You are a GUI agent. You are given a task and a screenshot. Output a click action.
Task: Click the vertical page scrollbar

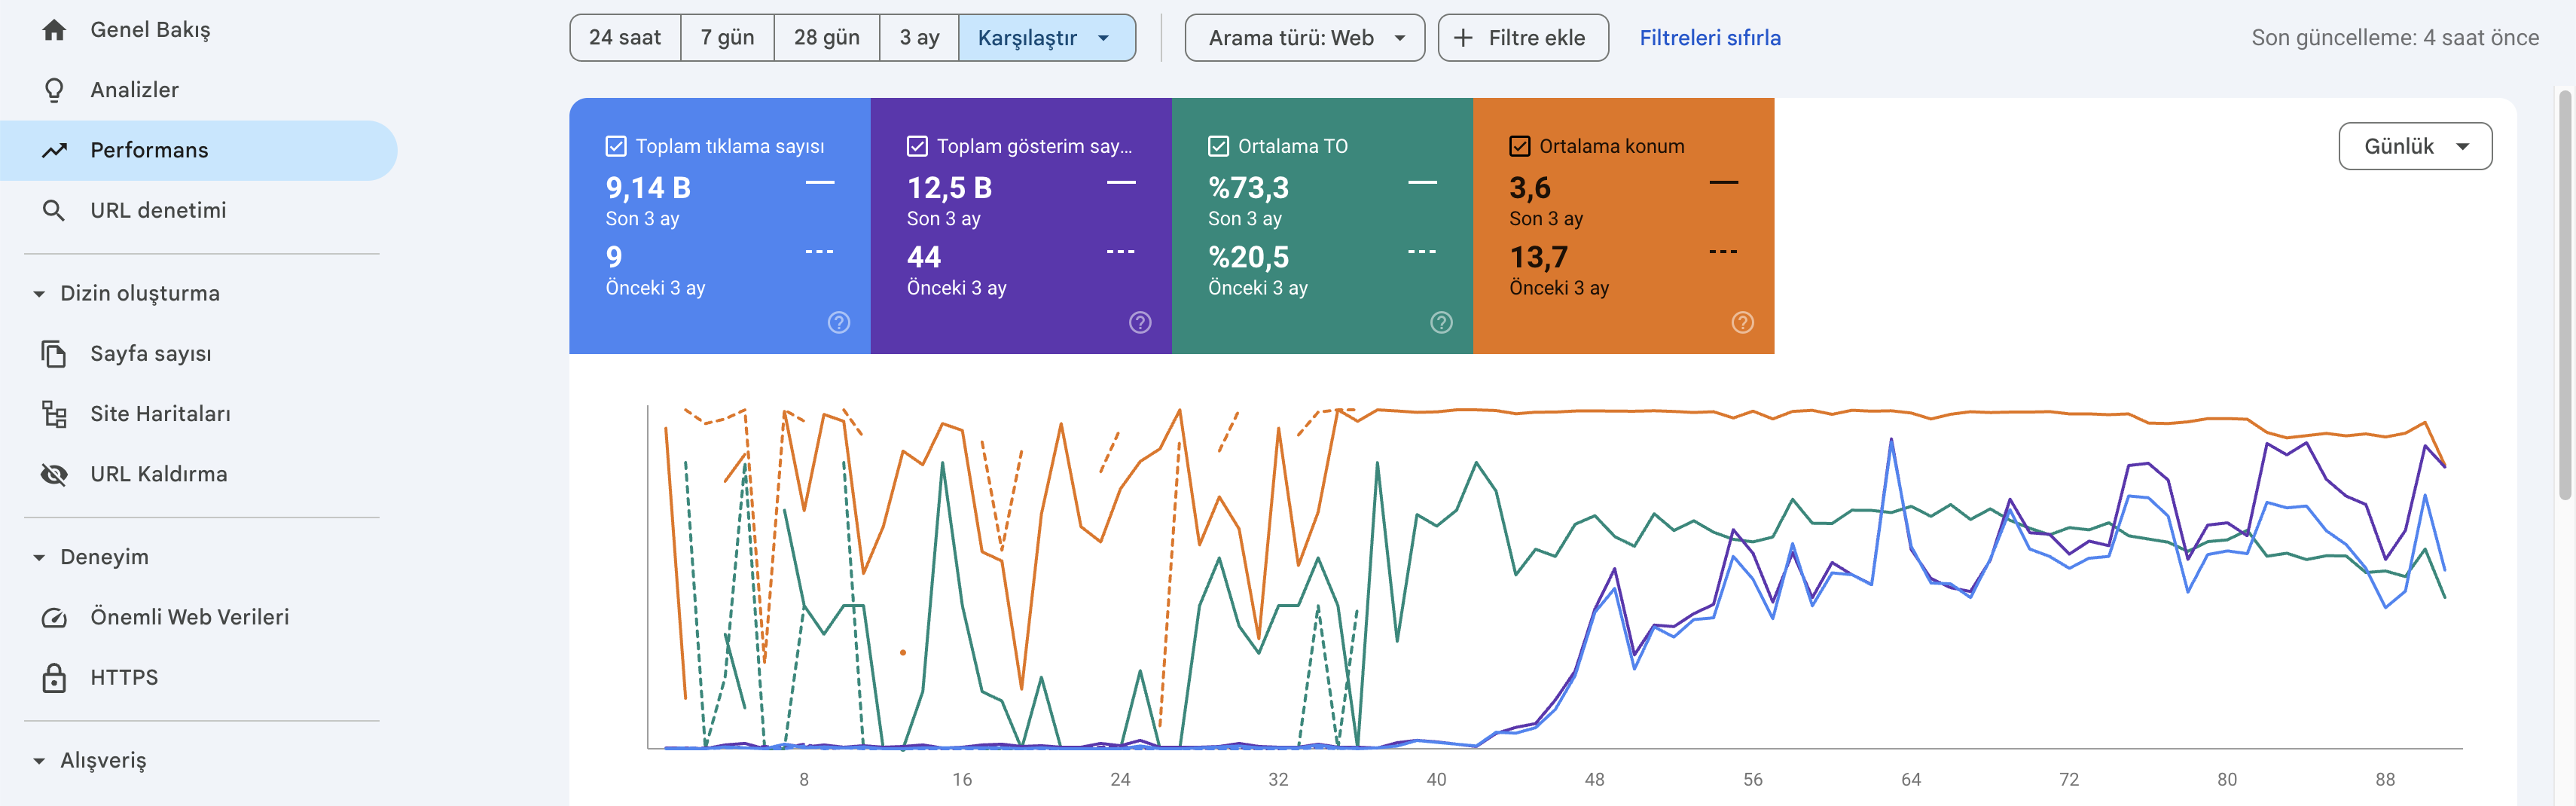[2565, 295]
